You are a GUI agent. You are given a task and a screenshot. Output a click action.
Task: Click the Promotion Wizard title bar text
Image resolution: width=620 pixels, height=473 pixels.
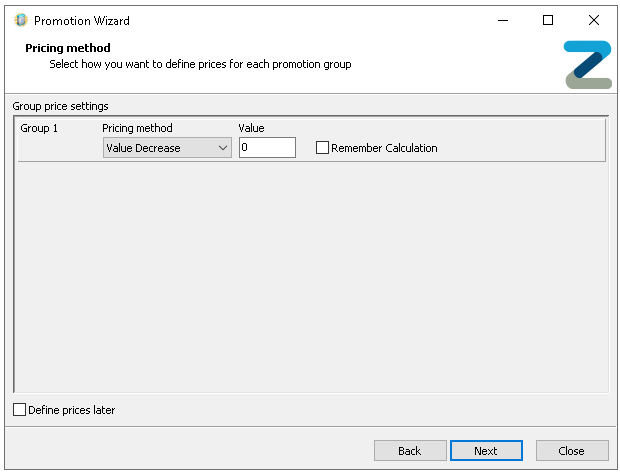tap(82, 20)
